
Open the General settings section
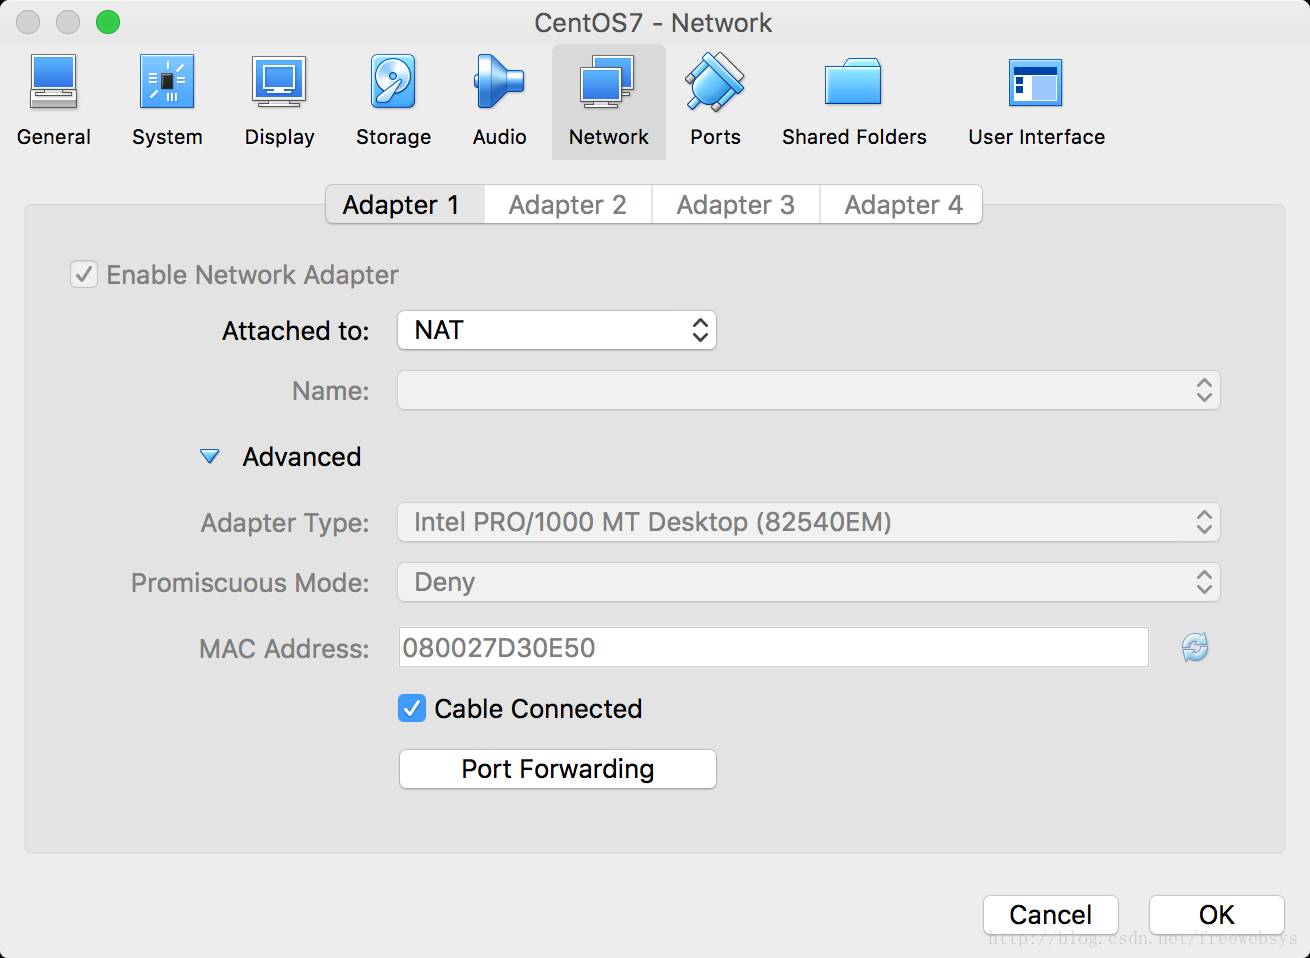tap(54, 101)
